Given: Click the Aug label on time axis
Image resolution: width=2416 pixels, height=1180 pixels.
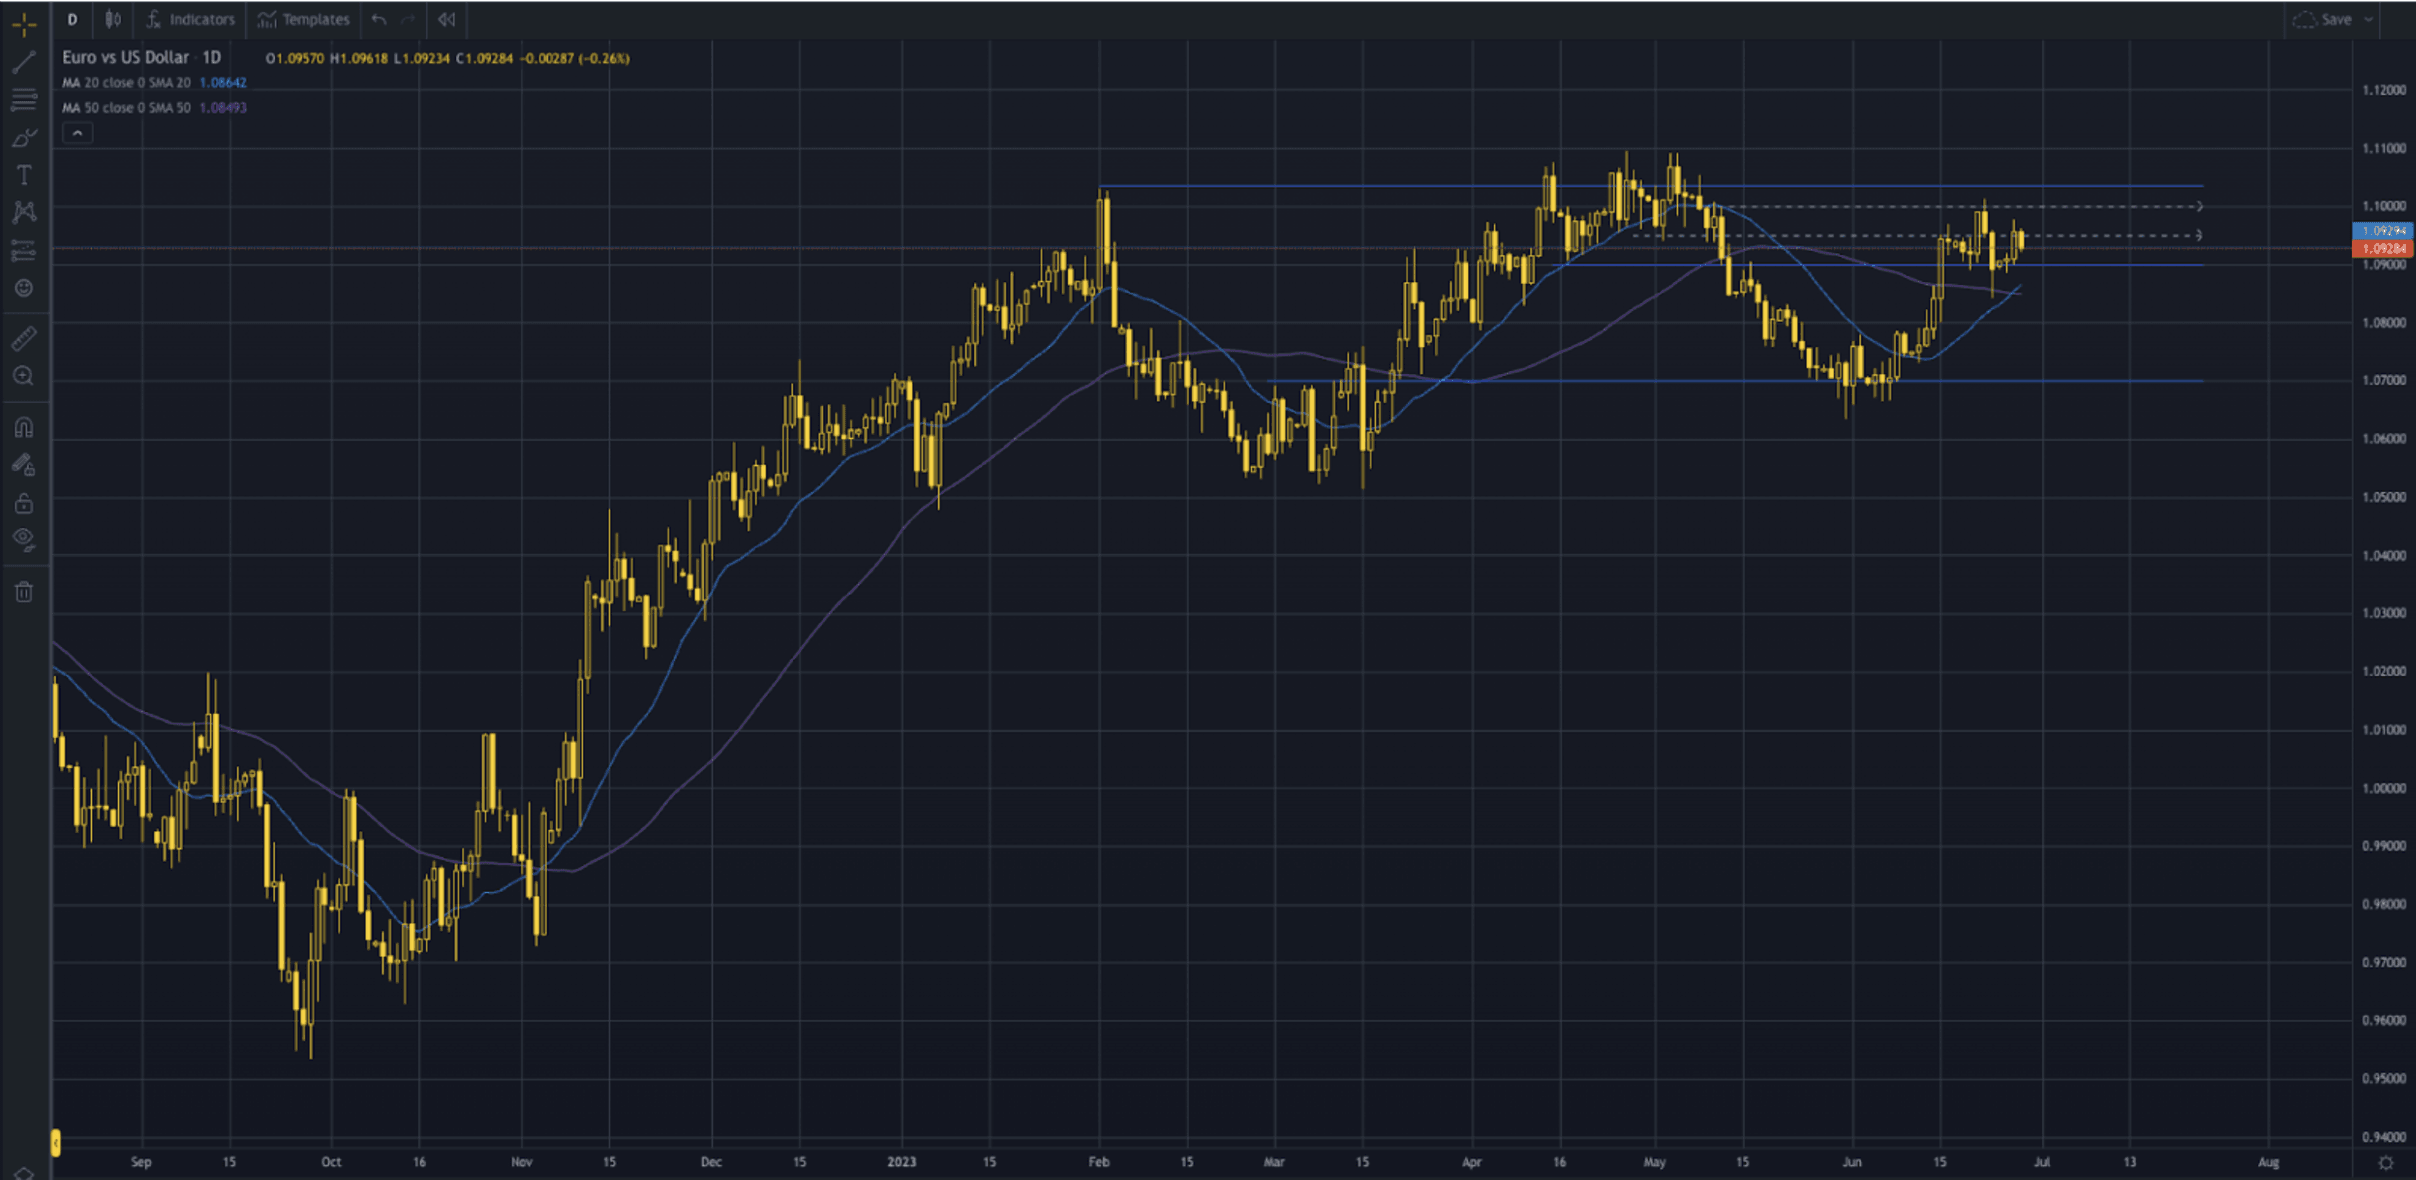Looking at the screenshot, I should (2268, 1162).
